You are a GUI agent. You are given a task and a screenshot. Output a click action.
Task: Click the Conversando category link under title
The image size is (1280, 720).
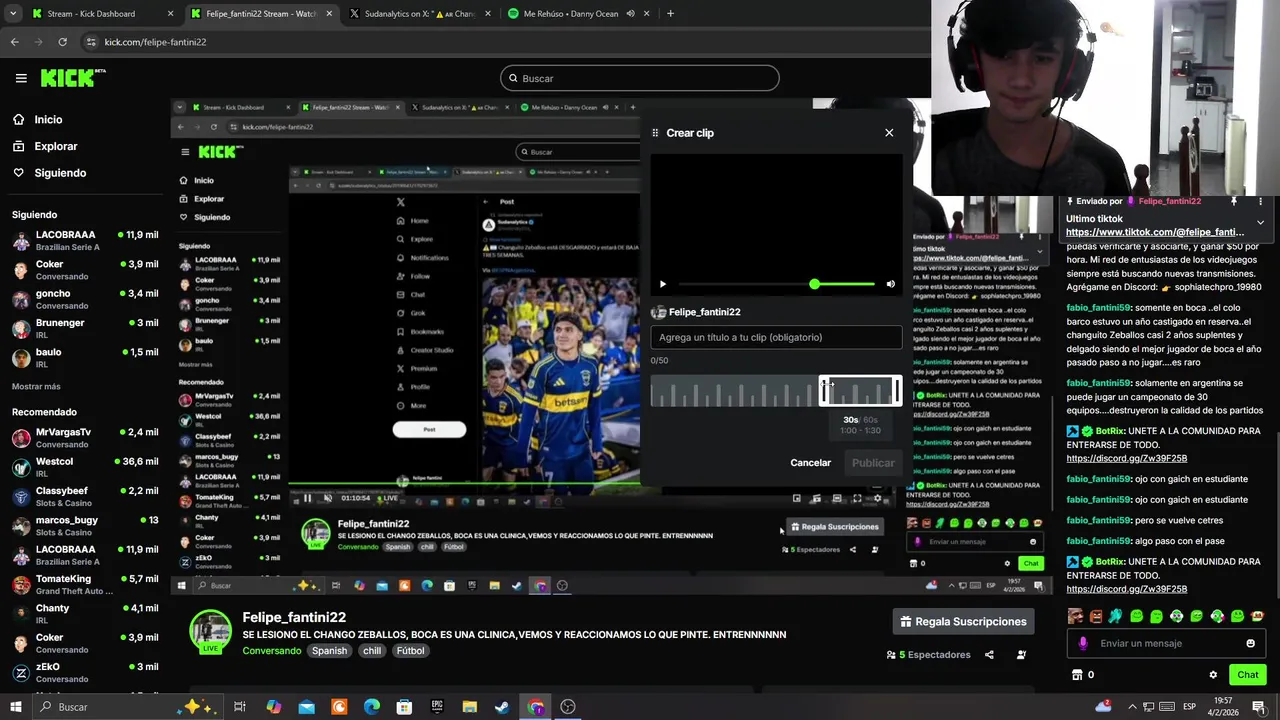coord(271,651)
